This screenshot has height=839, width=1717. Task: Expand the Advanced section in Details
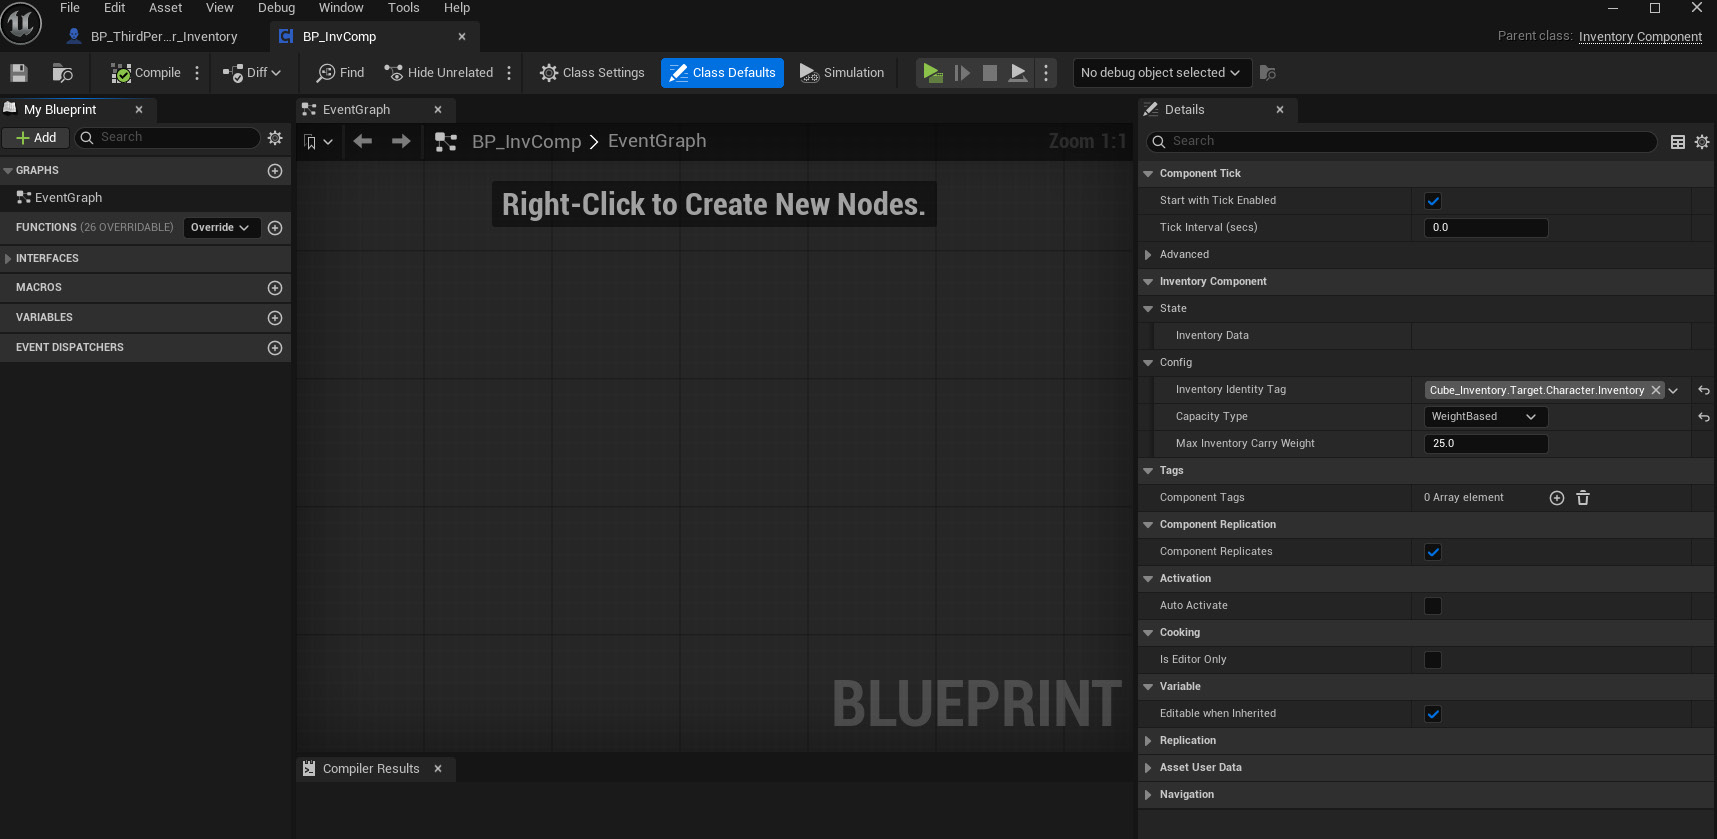(x=1148, y=255)
